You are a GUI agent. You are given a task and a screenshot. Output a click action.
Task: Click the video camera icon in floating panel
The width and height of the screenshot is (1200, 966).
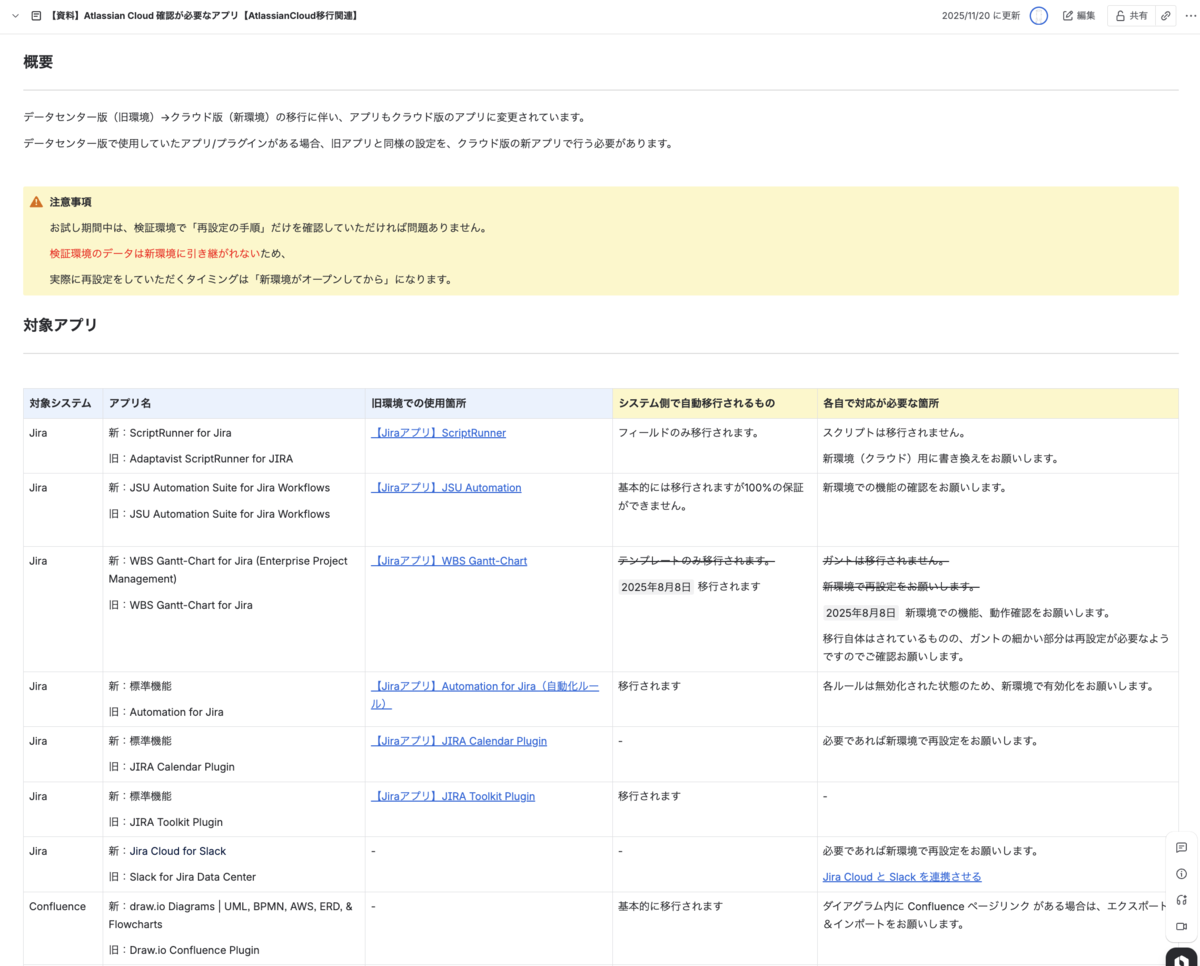pyautogui.click(x=1181, y=926)
